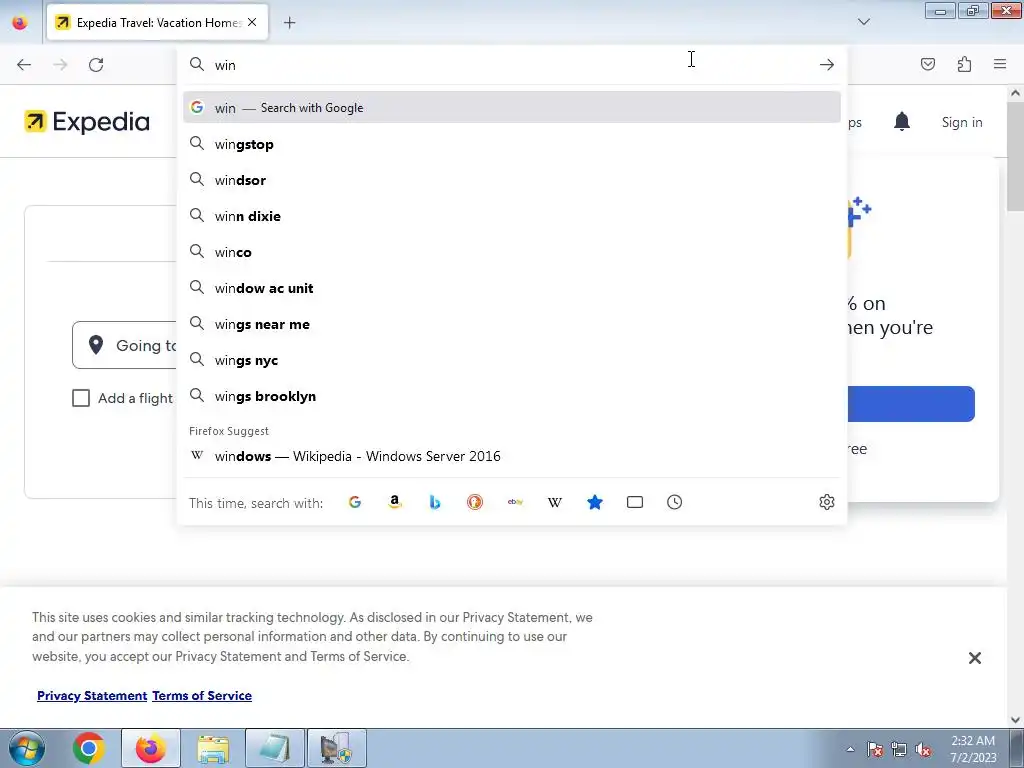Choose the 'wings nyc' suggestion
This screenshot has height=768, width=1024.
[512, 360]
